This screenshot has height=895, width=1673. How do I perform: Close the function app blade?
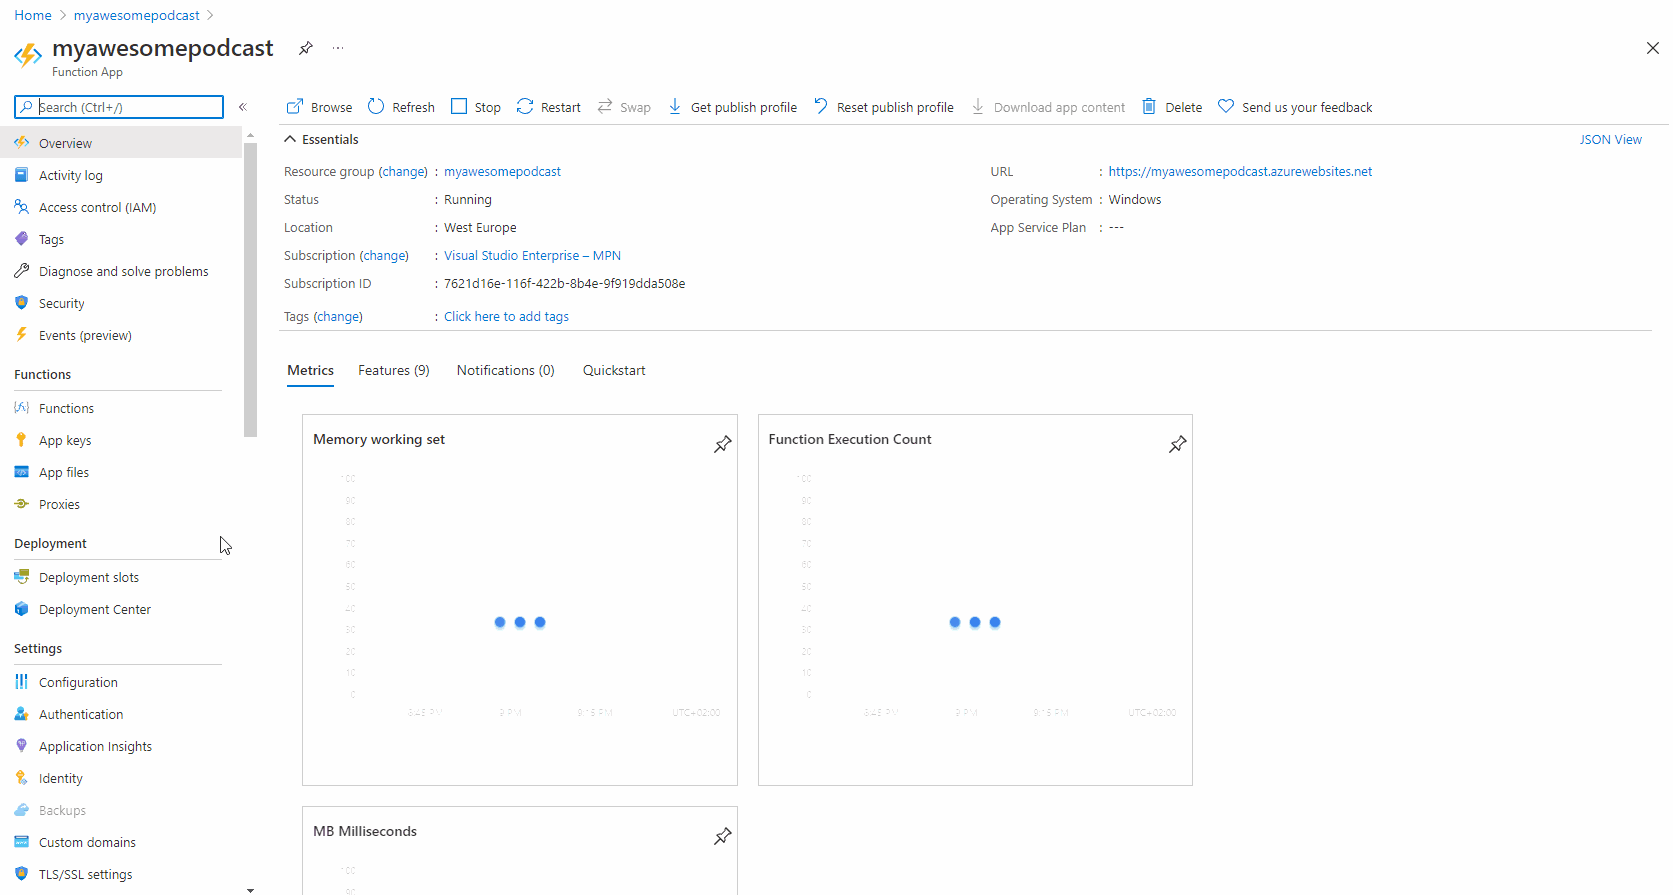pos(1652,48)
